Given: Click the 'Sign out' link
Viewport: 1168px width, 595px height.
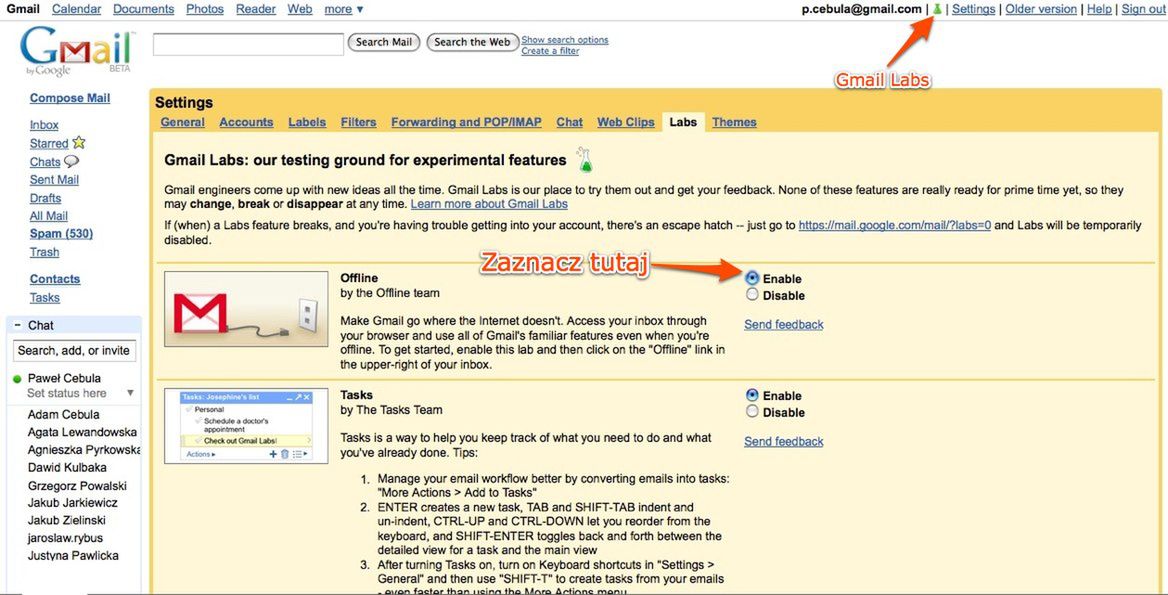Looking at the screenshot, I should tap(1143, 9).
